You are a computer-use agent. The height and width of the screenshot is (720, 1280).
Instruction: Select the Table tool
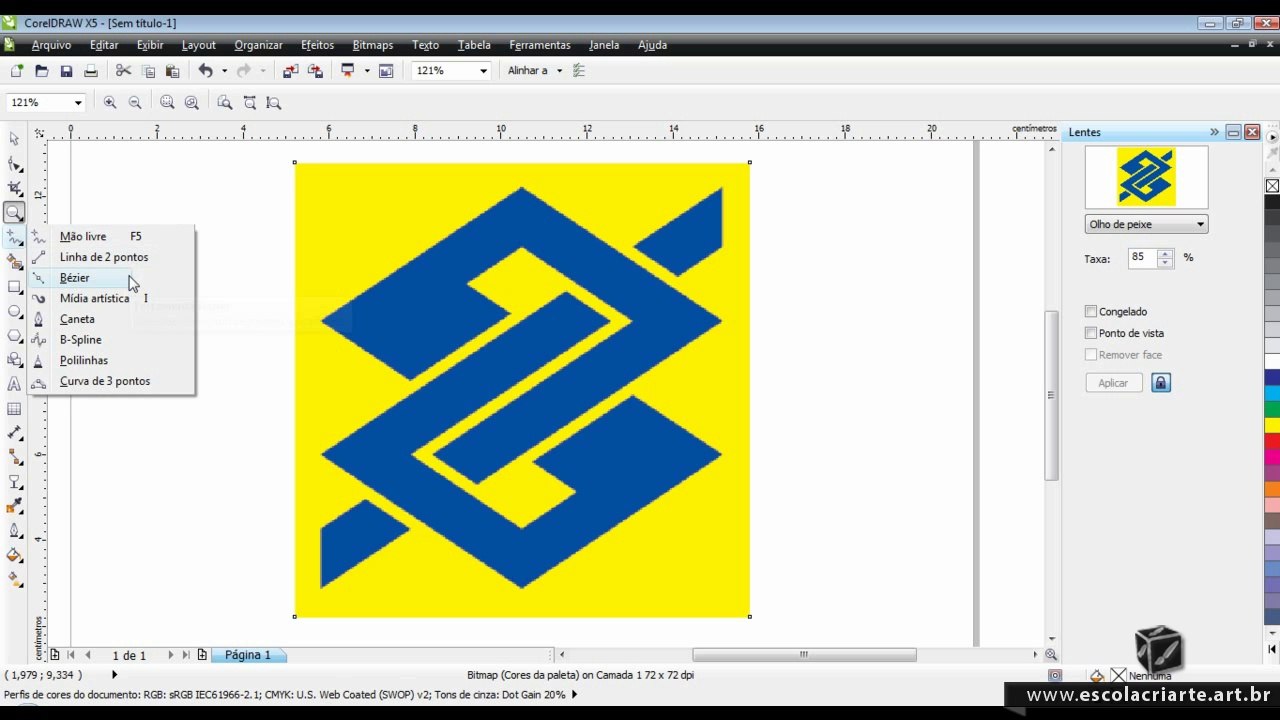pyautogui.click(x=14, y=409)
